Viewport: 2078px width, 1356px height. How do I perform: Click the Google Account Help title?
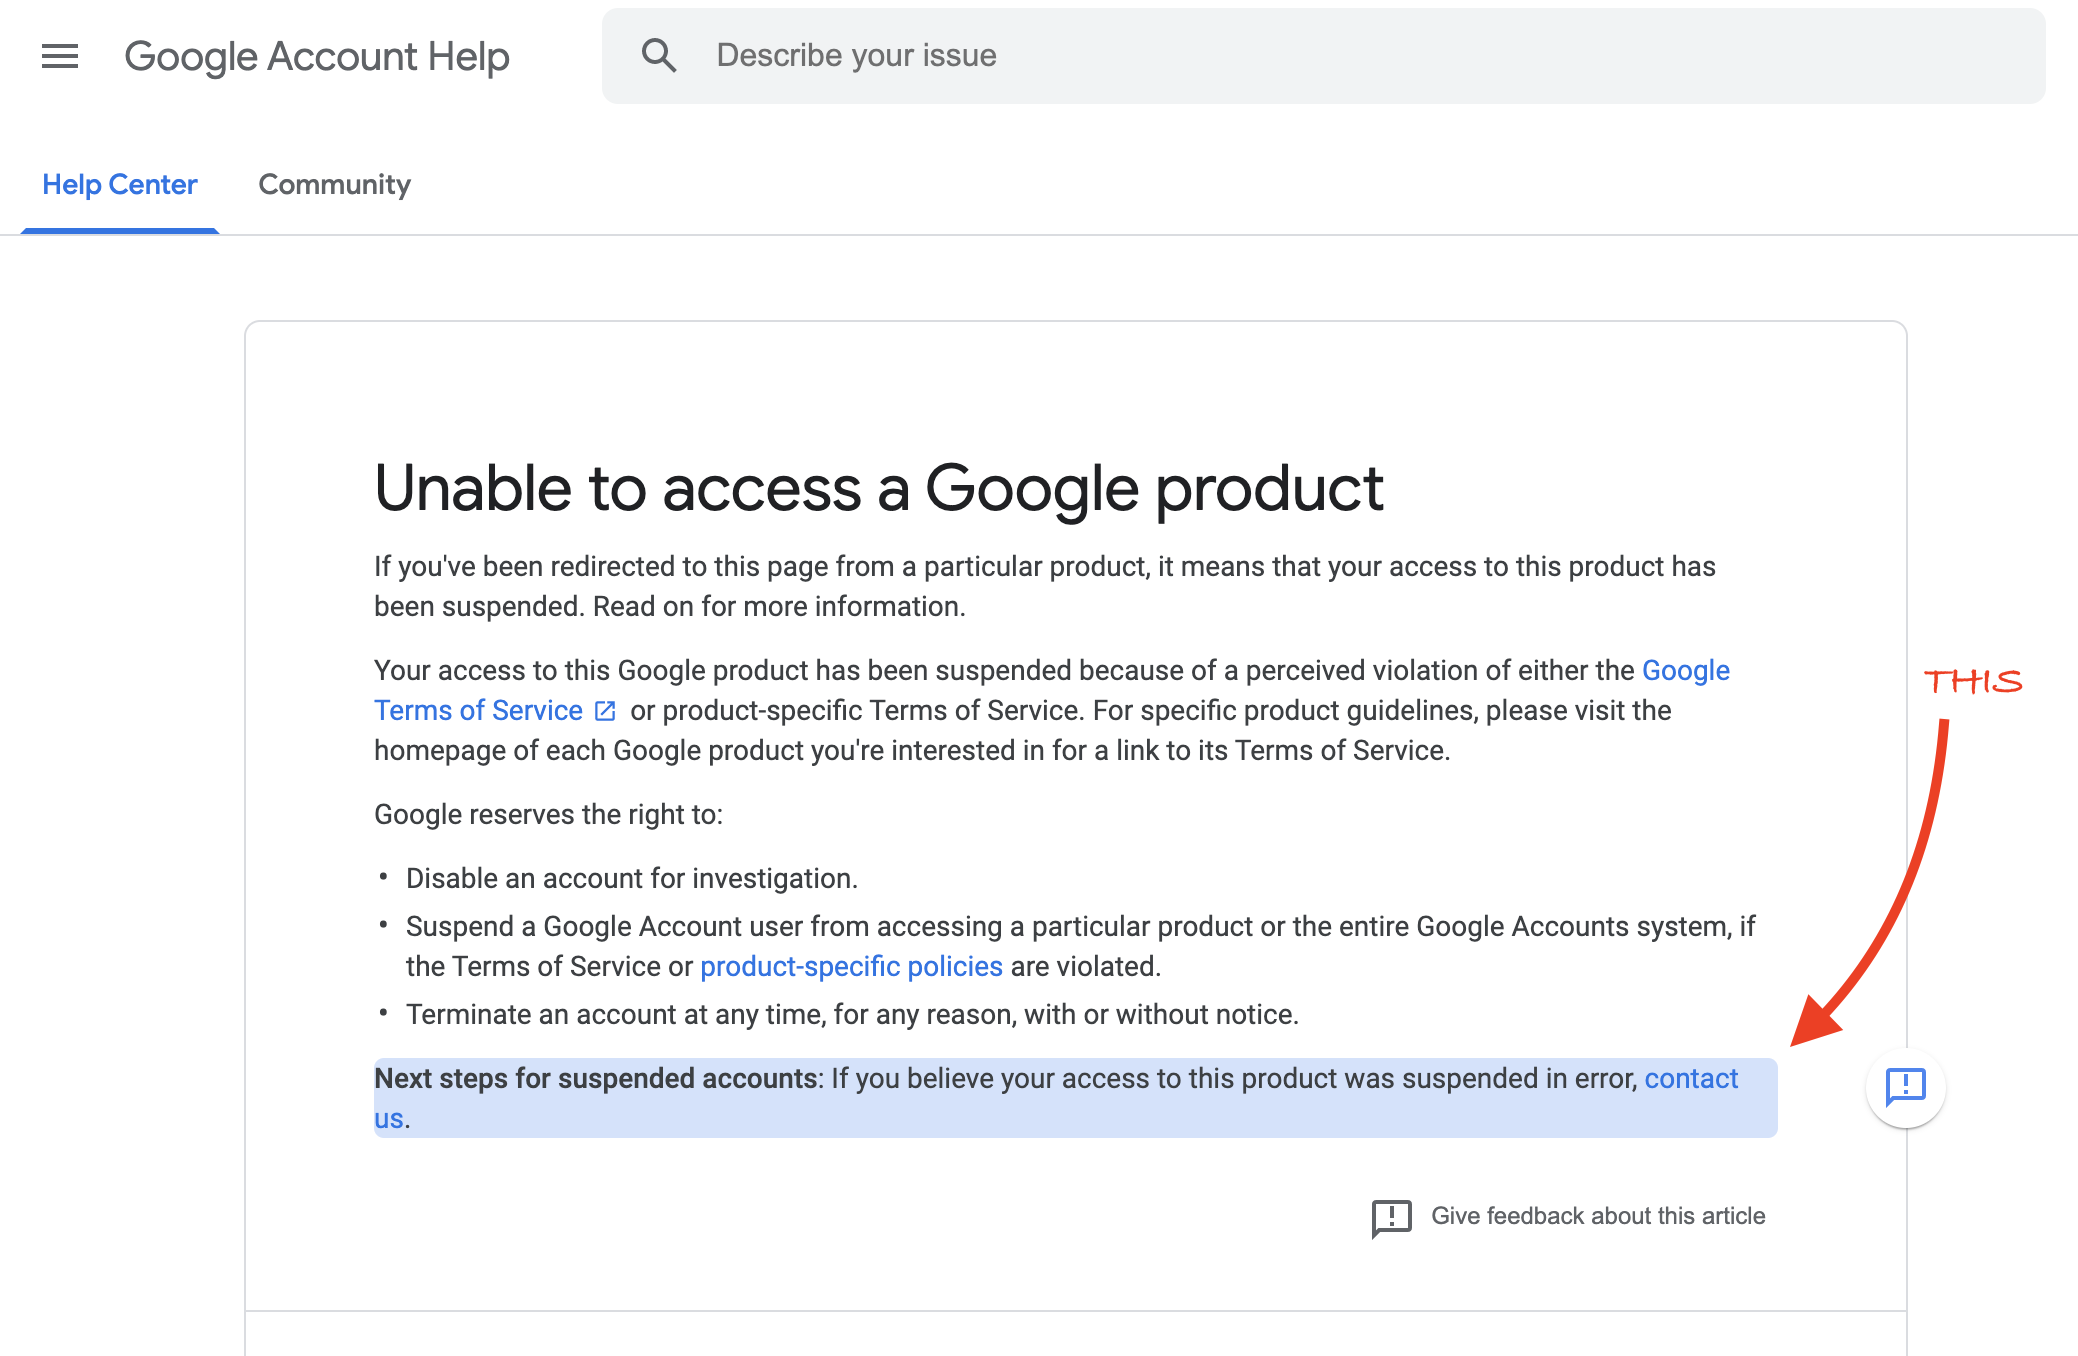[x=317, y=57]
